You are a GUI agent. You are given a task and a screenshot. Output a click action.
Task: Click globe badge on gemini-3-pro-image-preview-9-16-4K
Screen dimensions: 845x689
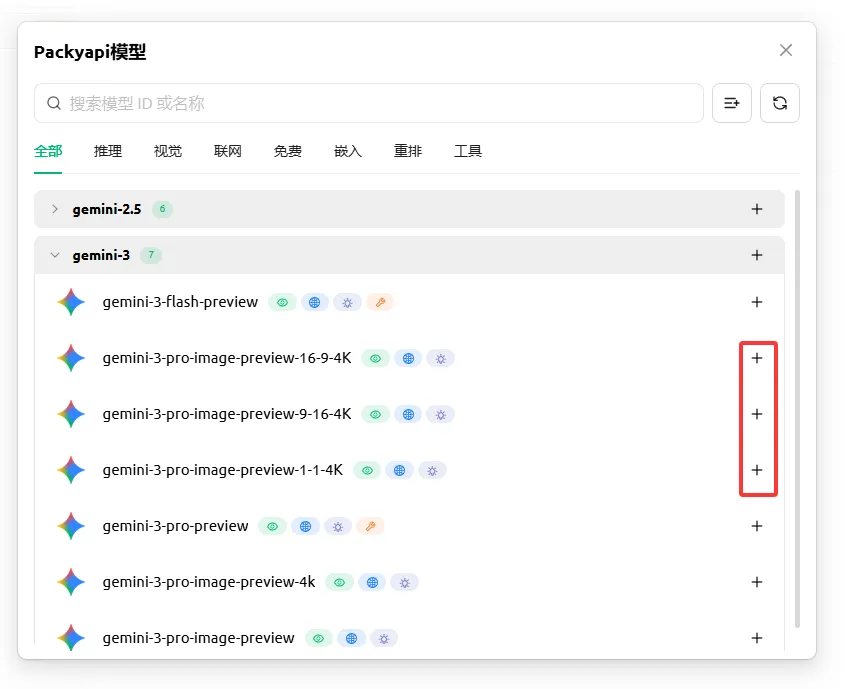408,415
